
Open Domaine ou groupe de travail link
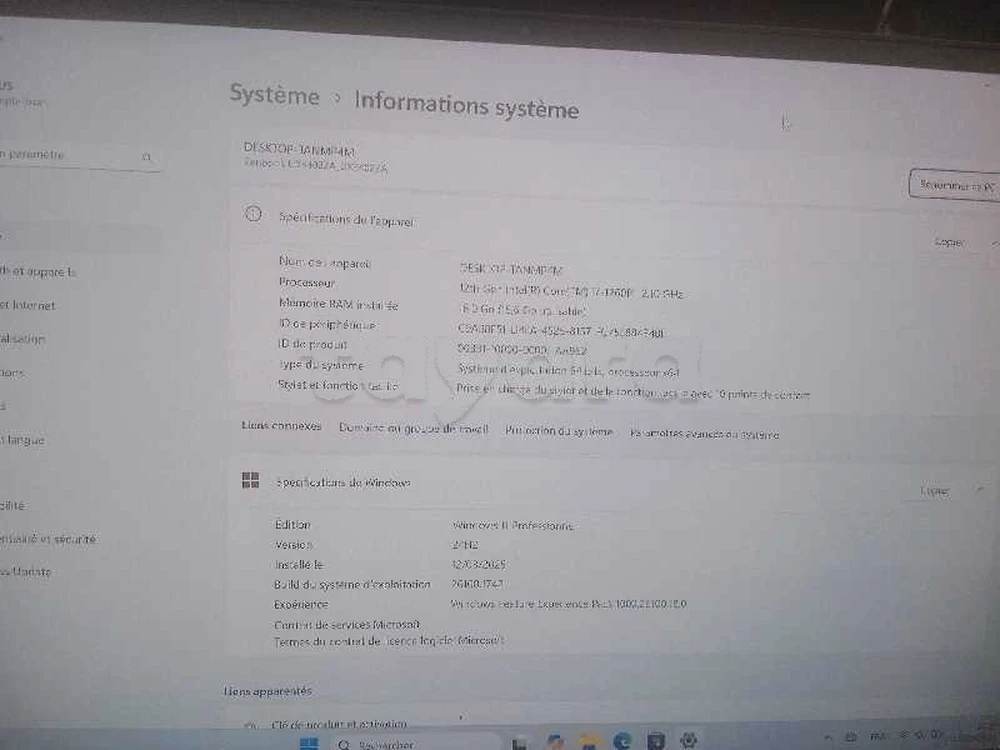tap(413, 429)
